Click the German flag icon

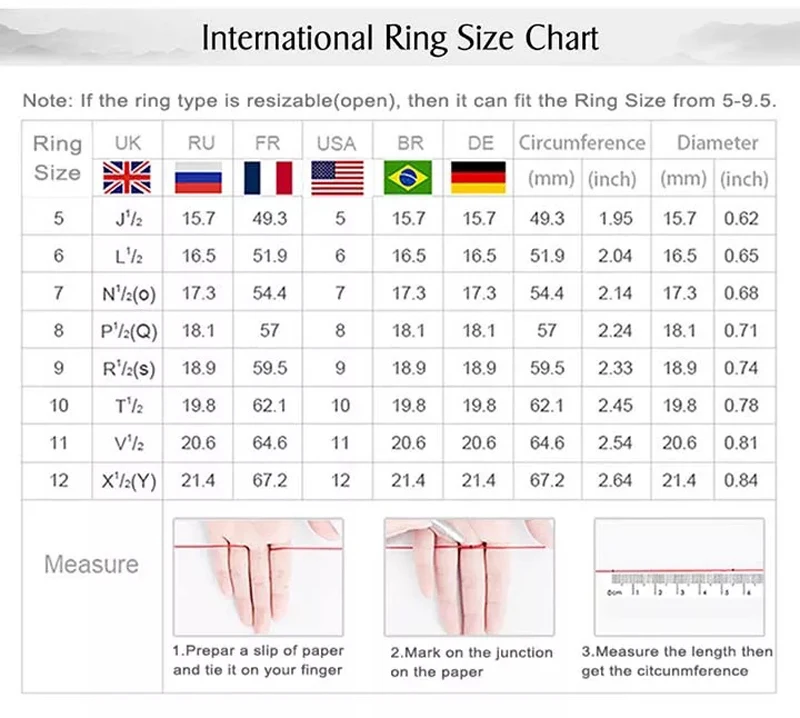(479, 178)
